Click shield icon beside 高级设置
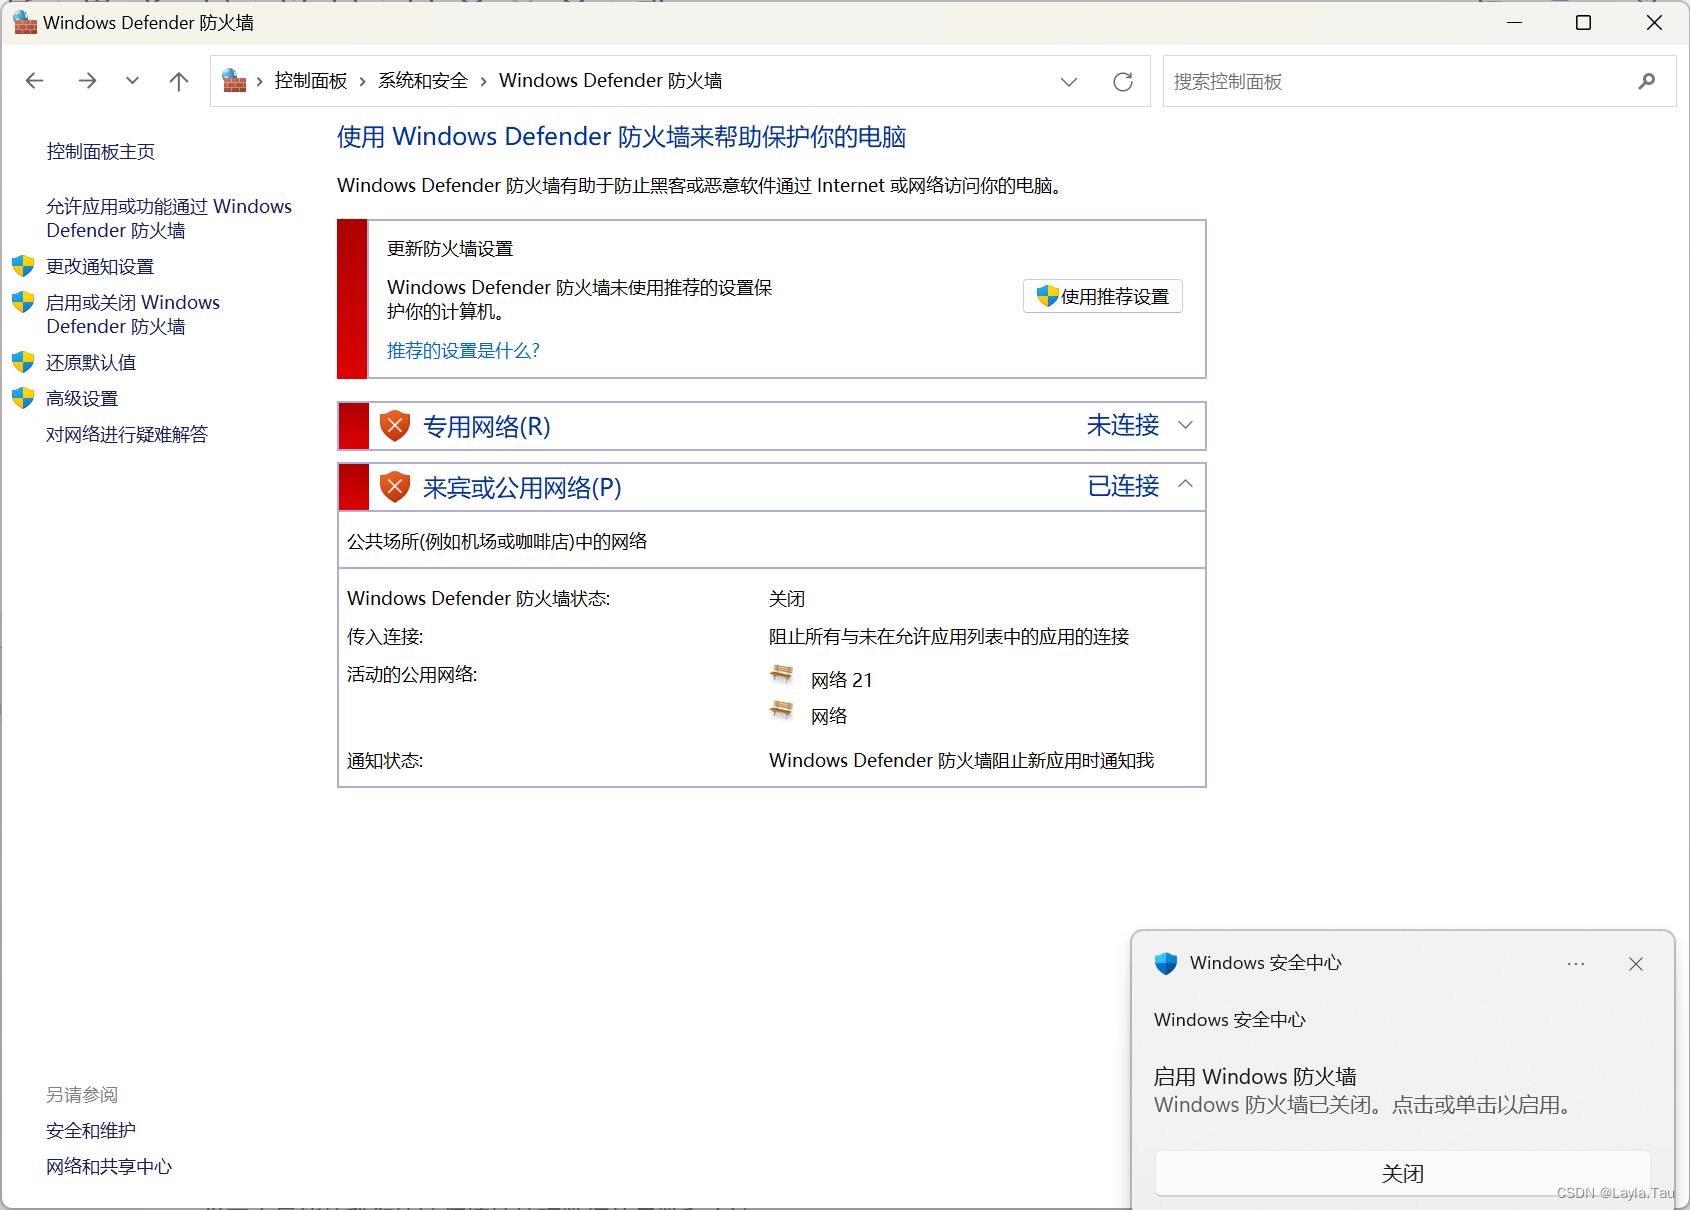Viewport: 1690px width, 1210px height. pyautogui.click(x=23, y=398)
